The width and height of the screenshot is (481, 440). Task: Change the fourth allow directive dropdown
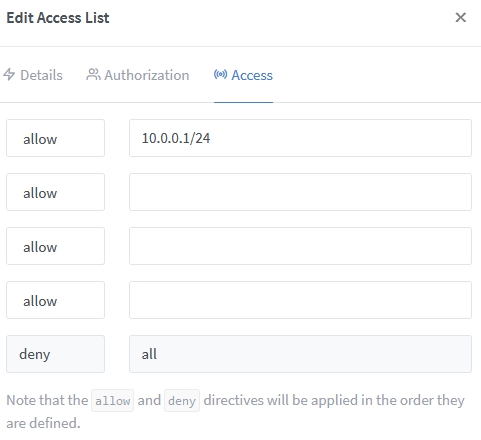tap(55, 300)
